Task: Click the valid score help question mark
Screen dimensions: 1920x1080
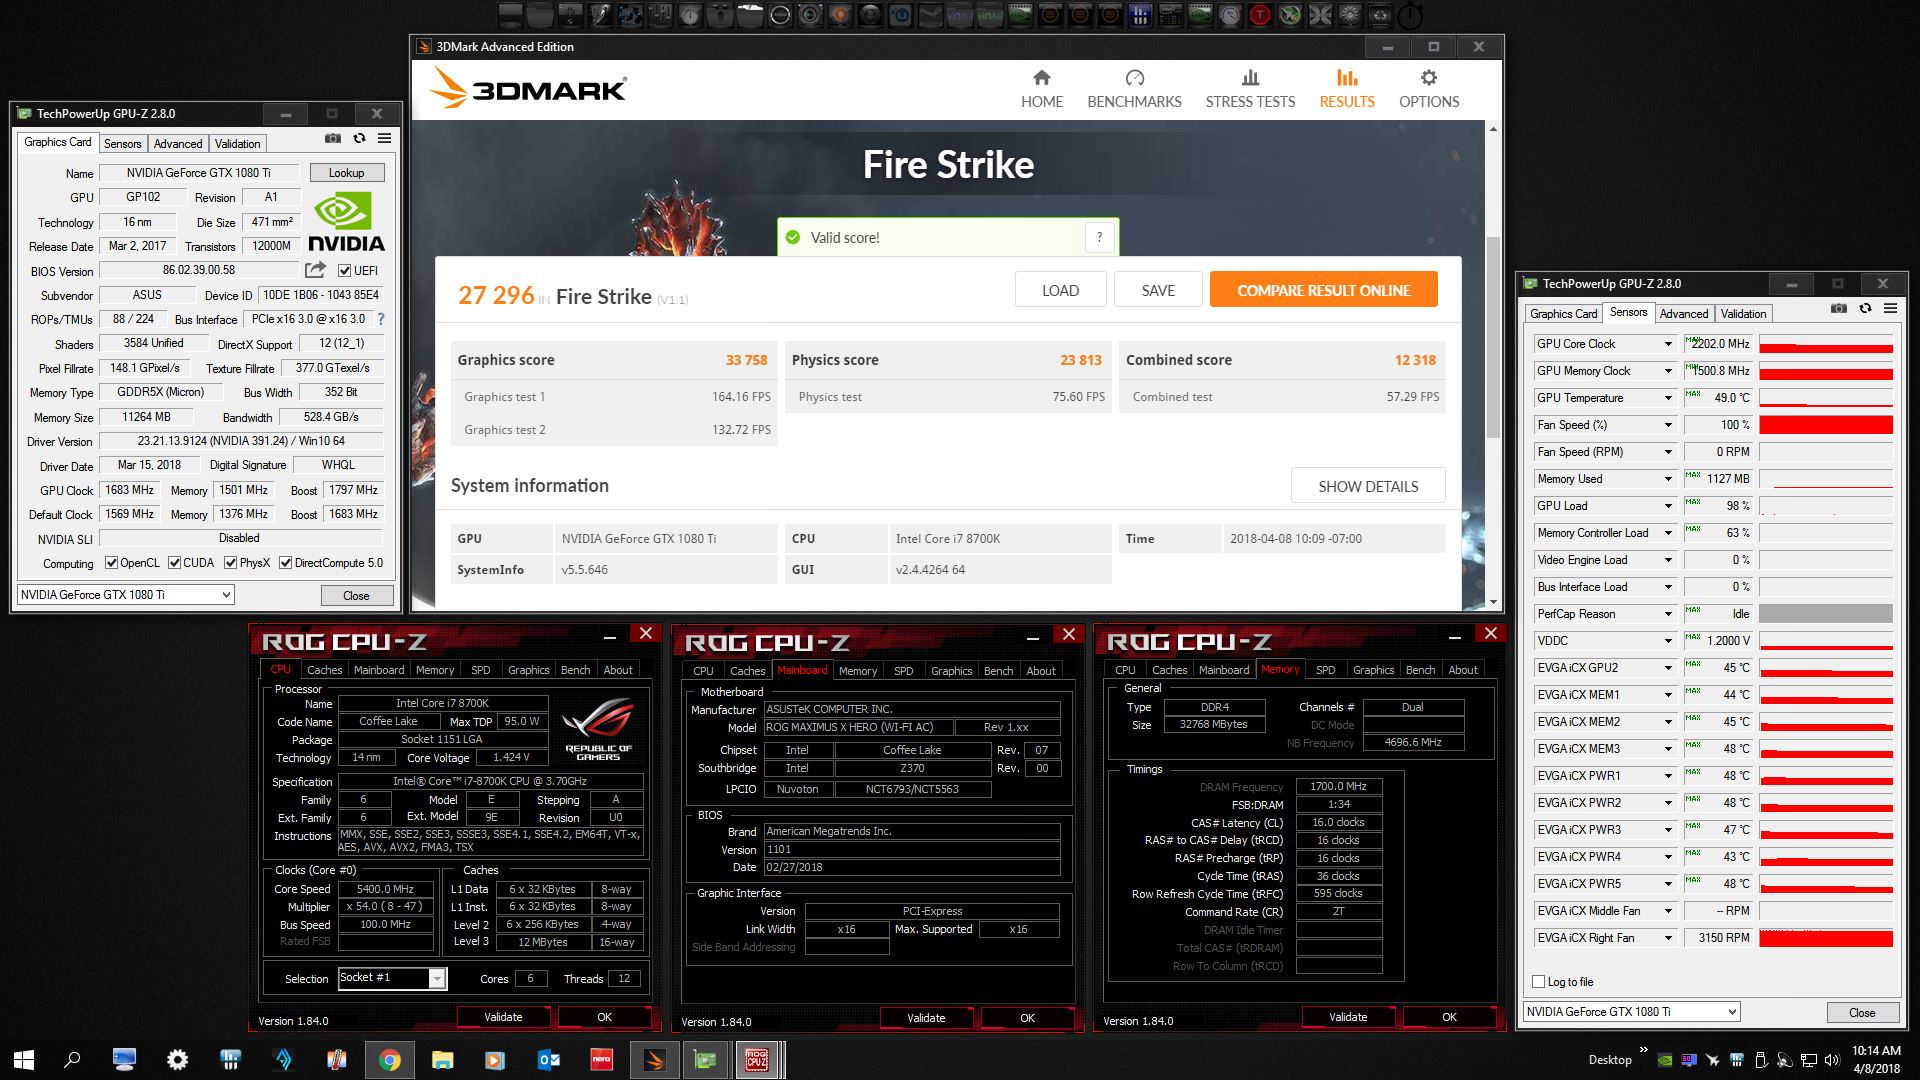Action: pos(1099,237)
